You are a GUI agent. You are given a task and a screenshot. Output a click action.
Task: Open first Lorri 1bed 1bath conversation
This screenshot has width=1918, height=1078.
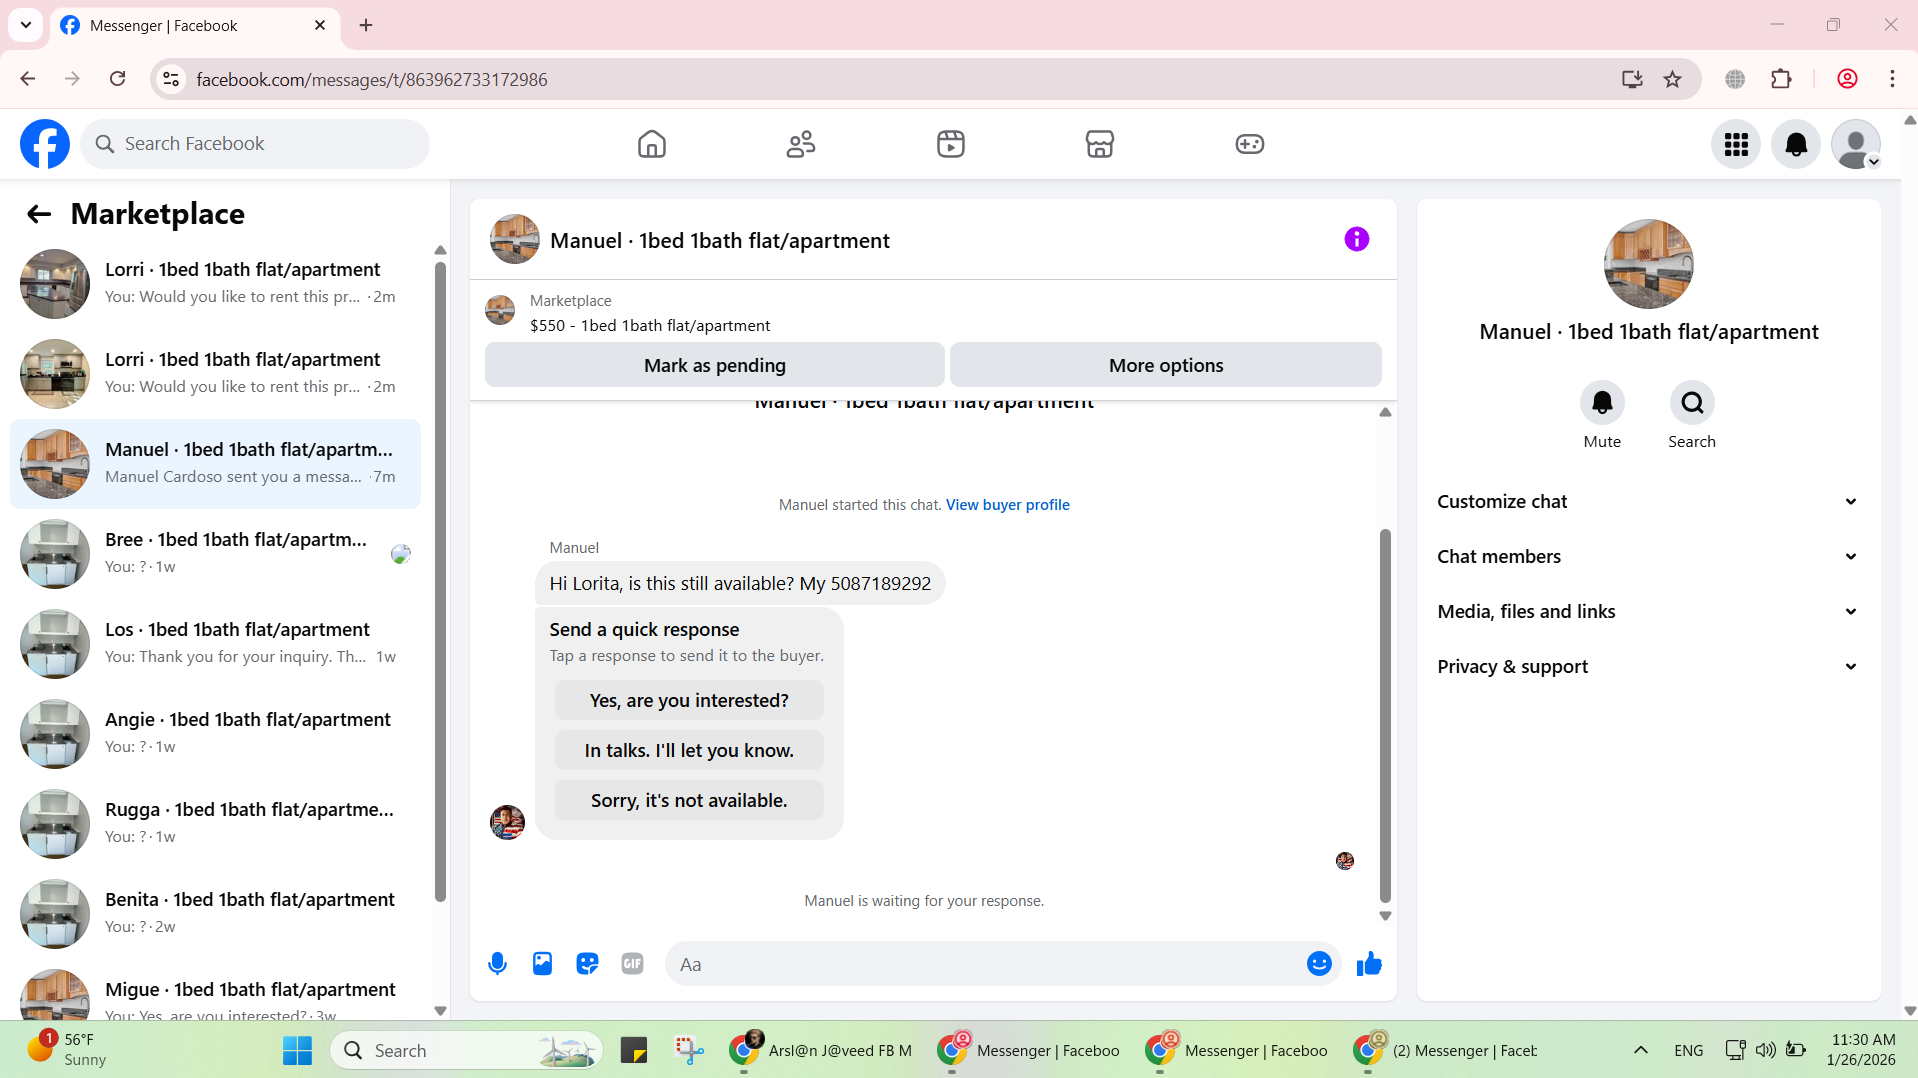point(215,284)
